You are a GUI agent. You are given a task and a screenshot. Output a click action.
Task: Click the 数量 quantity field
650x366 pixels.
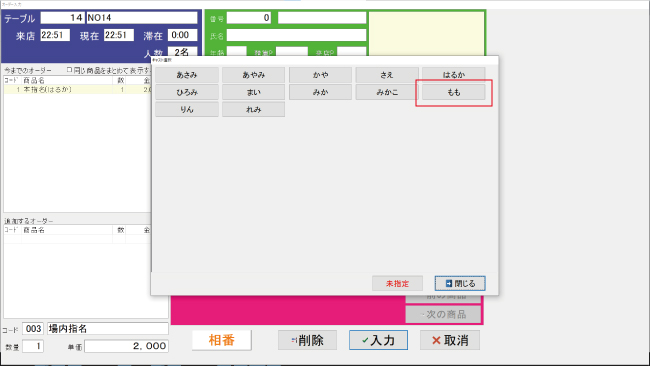point(33,346)
